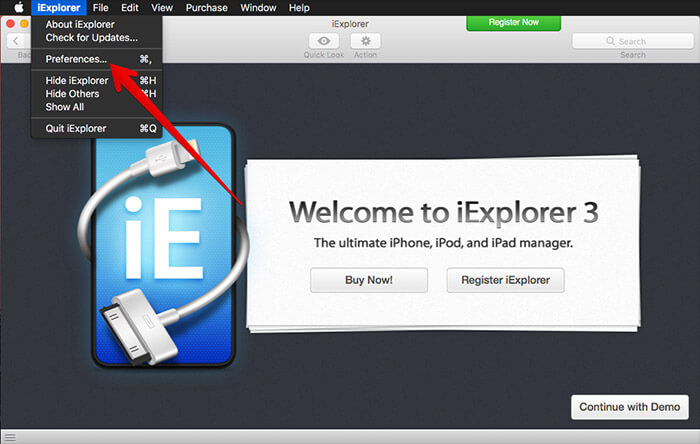This screenshot has height=444, width=700.
Task: Choose Check for Updates...
Action: pyautogui.click(x=96, y=38)
